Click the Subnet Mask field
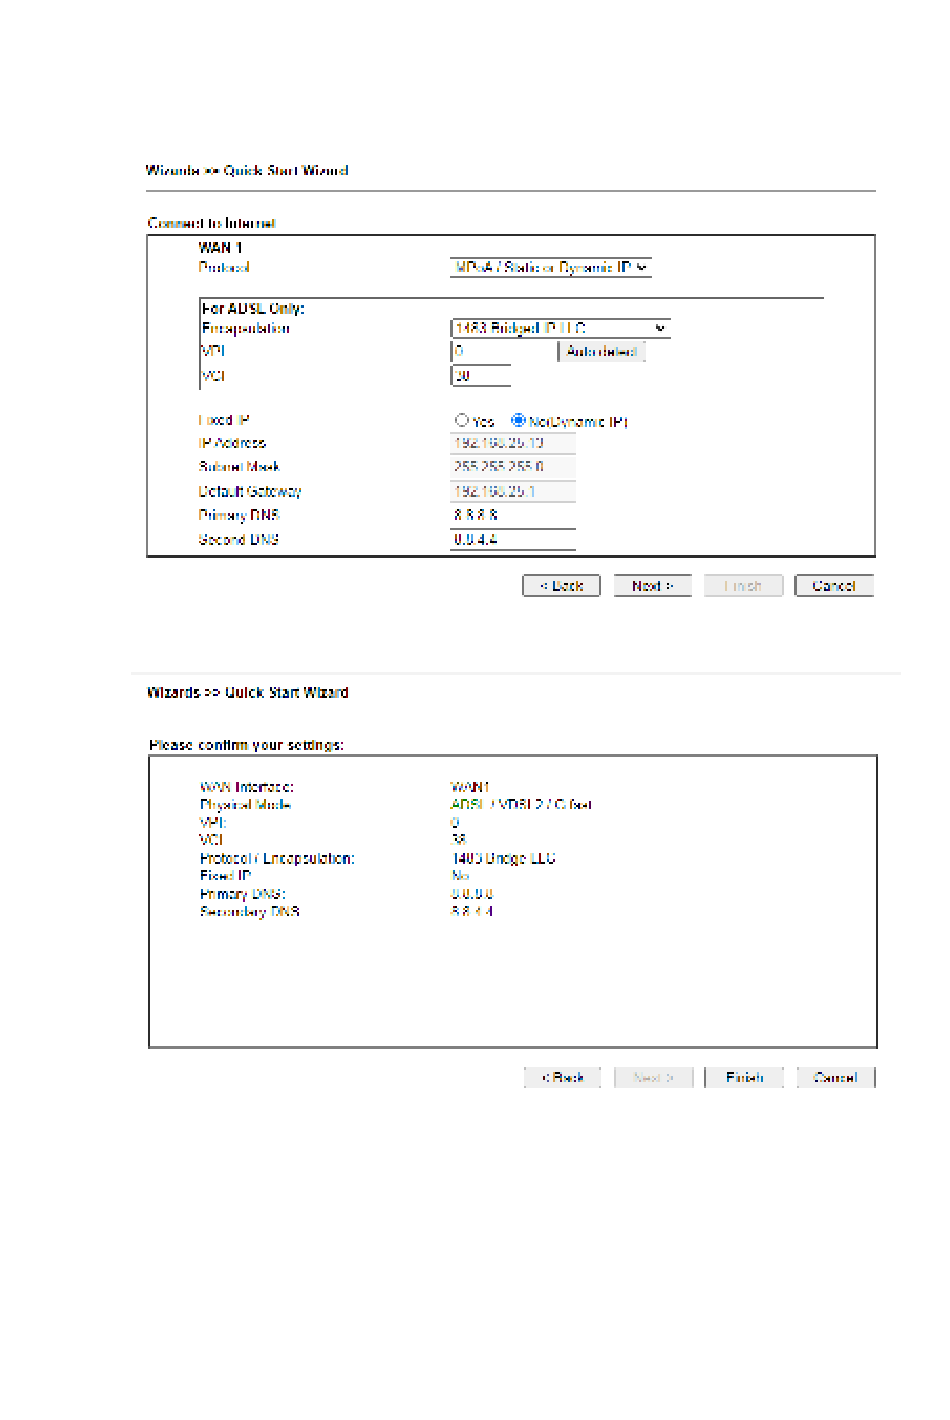 pyautogui.click(x=513, y=467)
